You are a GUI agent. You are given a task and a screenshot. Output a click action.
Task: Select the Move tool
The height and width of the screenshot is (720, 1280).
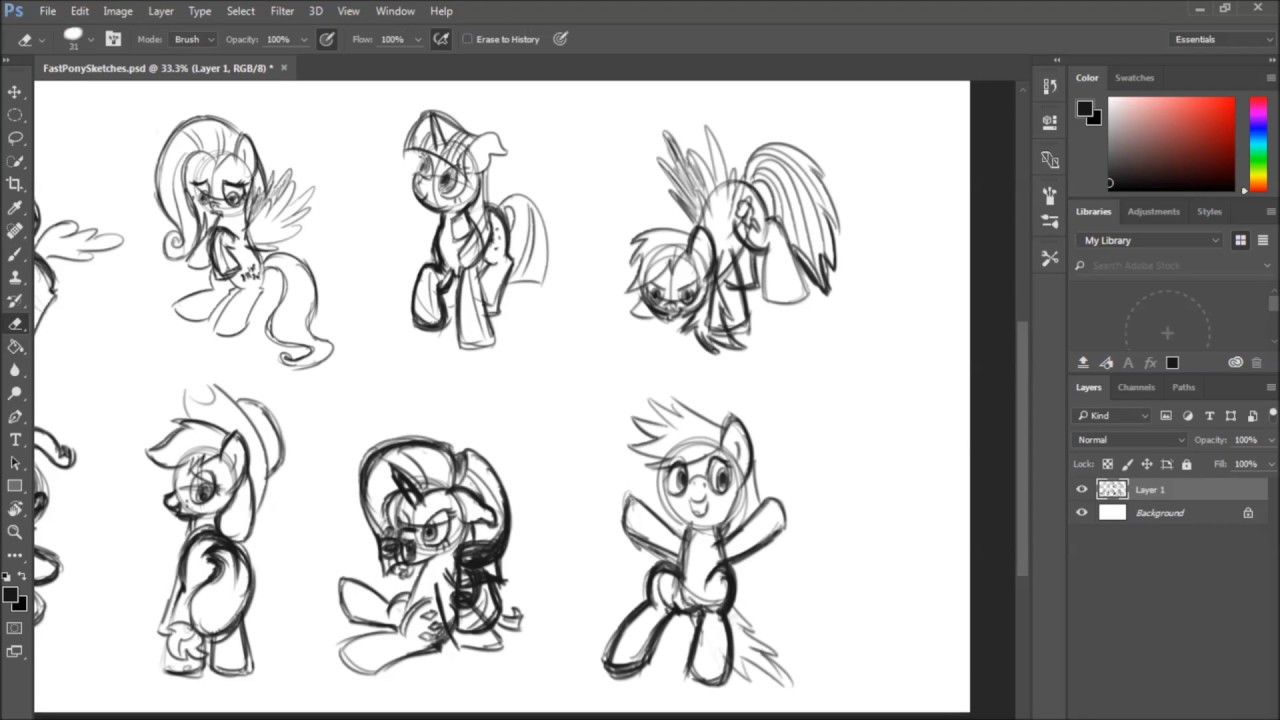[15, 92]
